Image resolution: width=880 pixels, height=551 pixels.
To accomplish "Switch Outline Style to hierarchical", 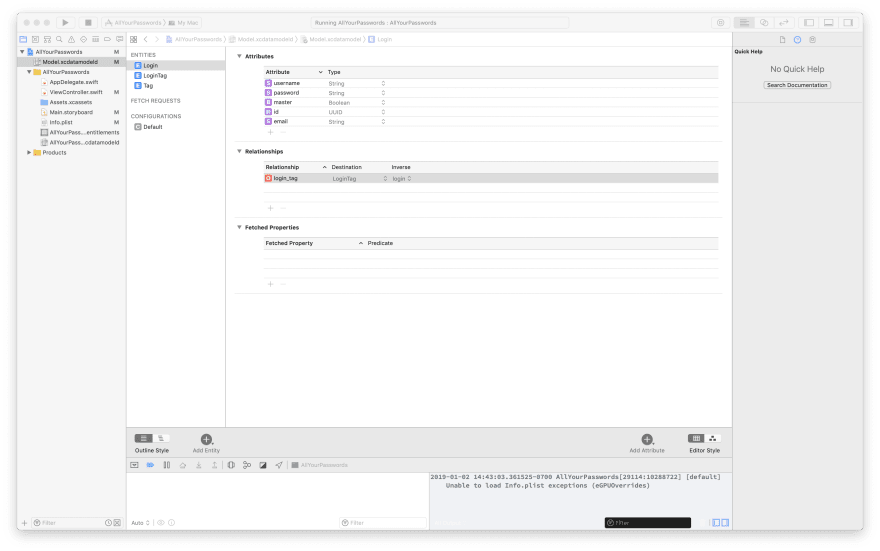I will click(161, 438).
